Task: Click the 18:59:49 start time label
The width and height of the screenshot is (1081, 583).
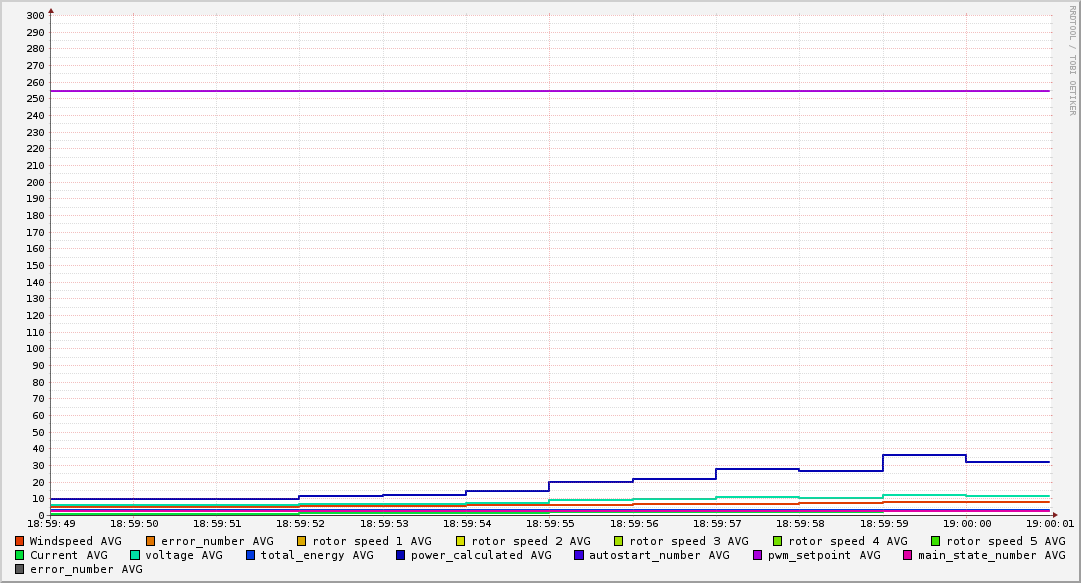Action: (x=51, y=523)
